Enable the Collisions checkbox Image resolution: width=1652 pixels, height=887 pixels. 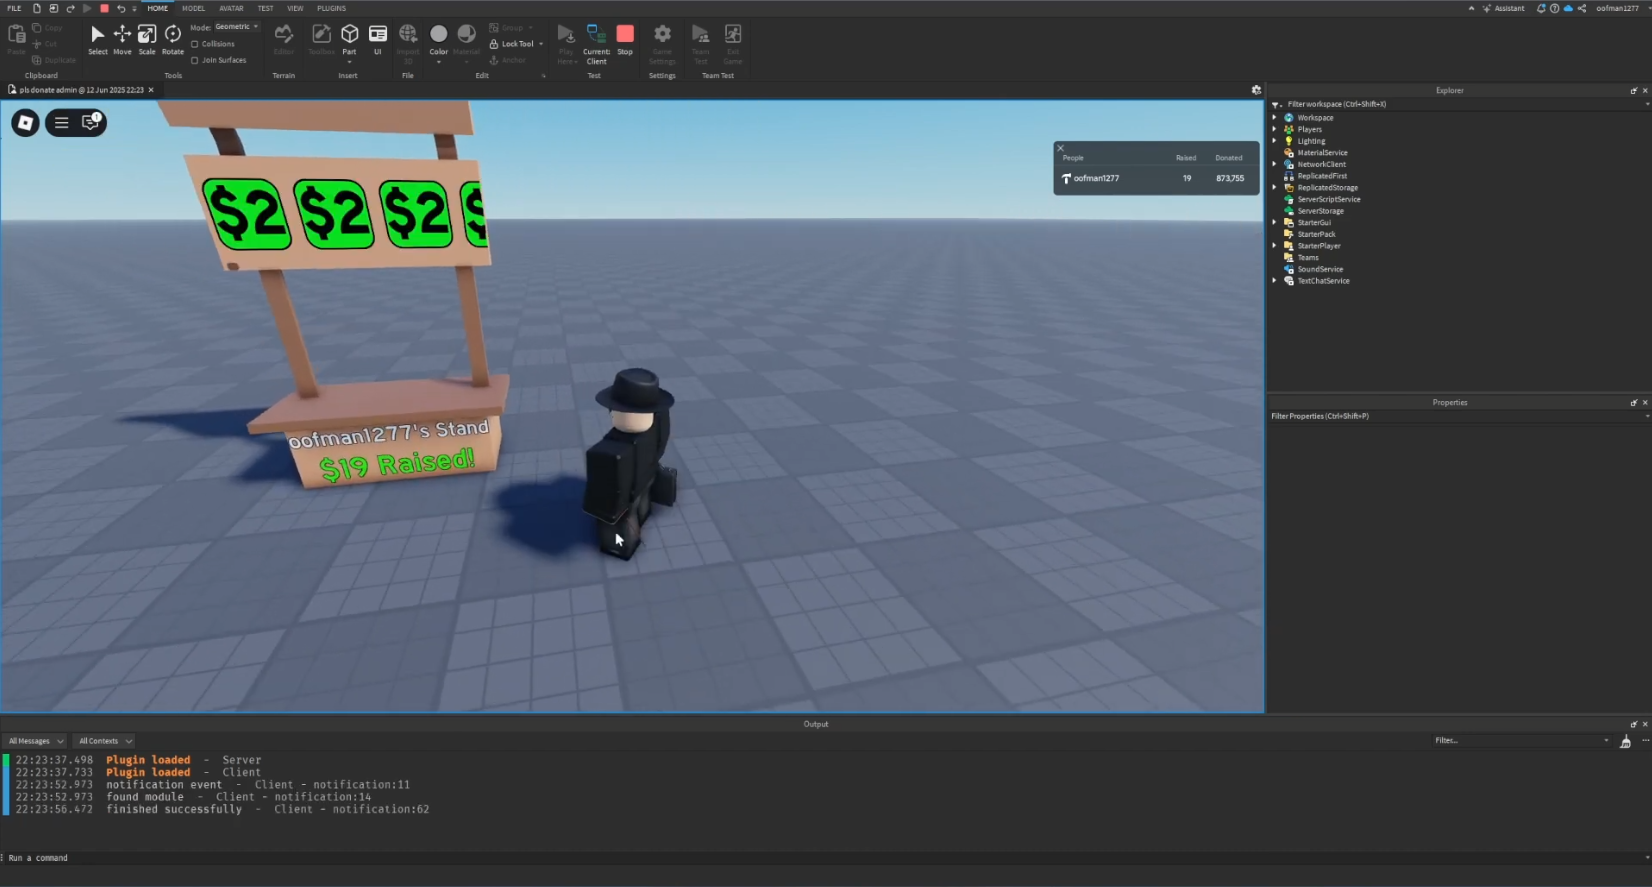pos(195,44)
